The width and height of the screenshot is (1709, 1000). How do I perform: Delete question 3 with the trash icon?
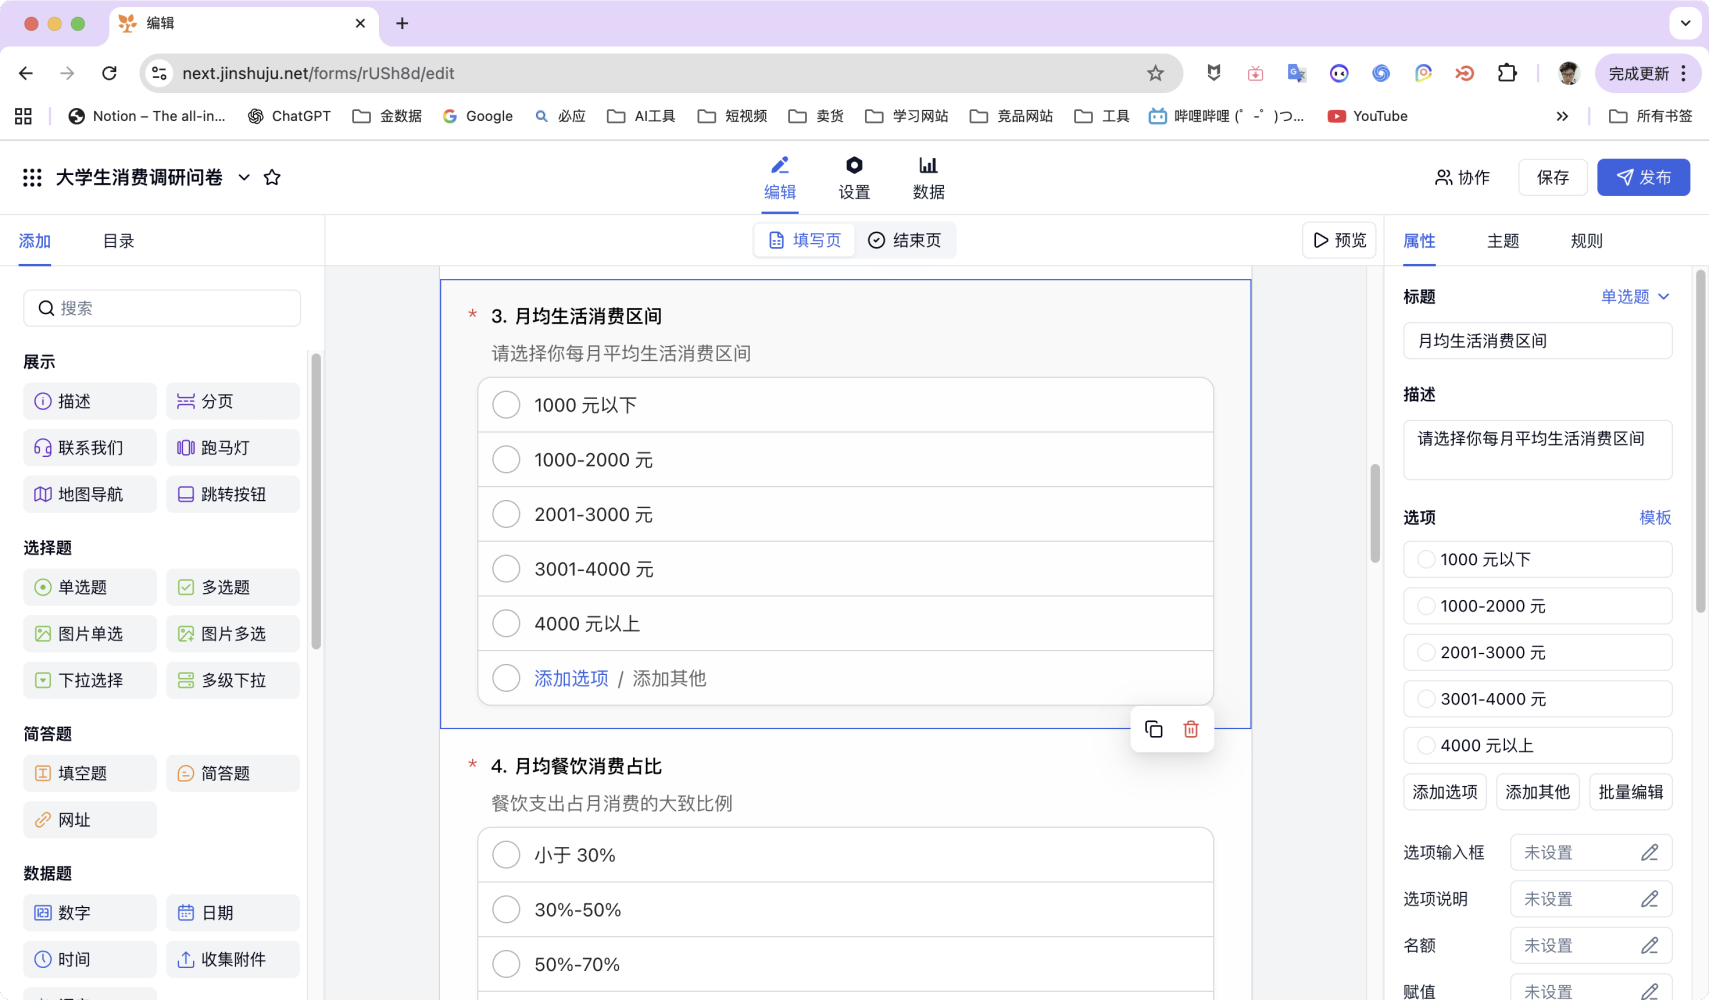[1190, 729]
